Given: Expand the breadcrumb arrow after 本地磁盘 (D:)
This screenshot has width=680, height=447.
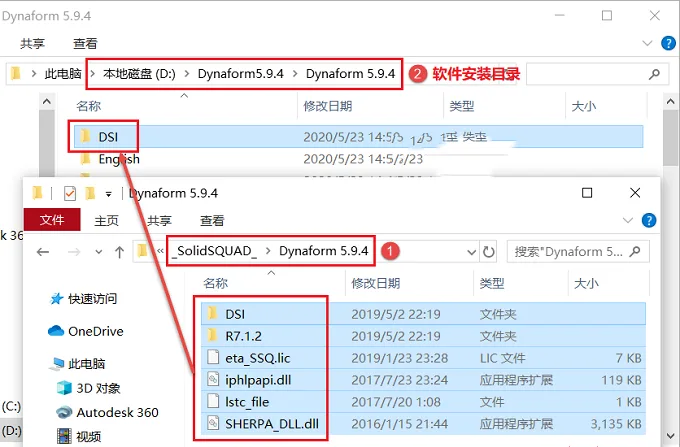Looking at the screenshot, I should click(187, 74).
